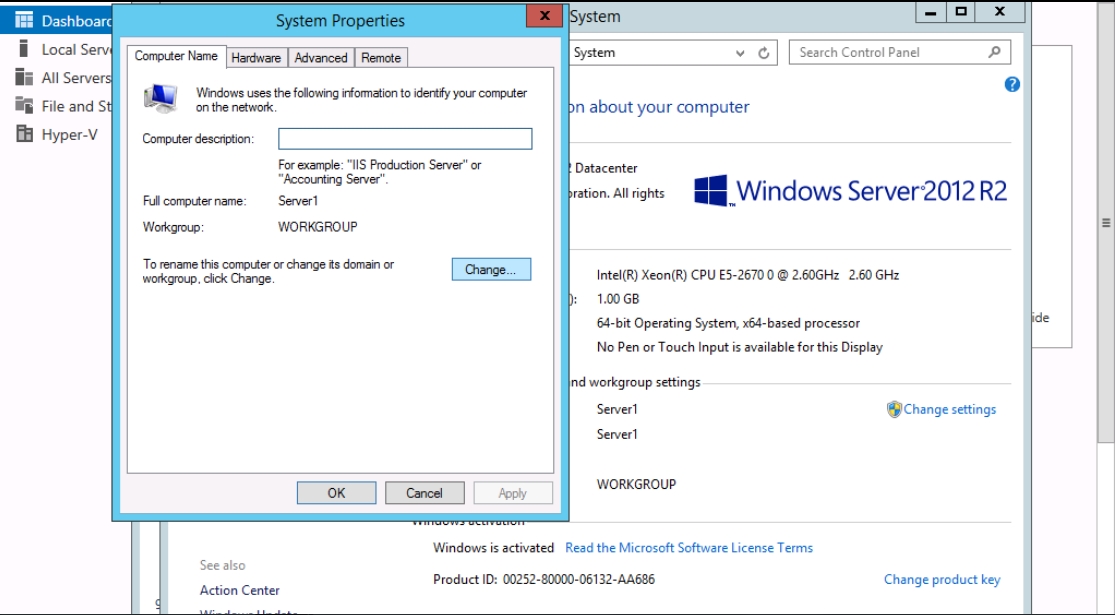Click the computer icon in System Properties

click(161, 98)
